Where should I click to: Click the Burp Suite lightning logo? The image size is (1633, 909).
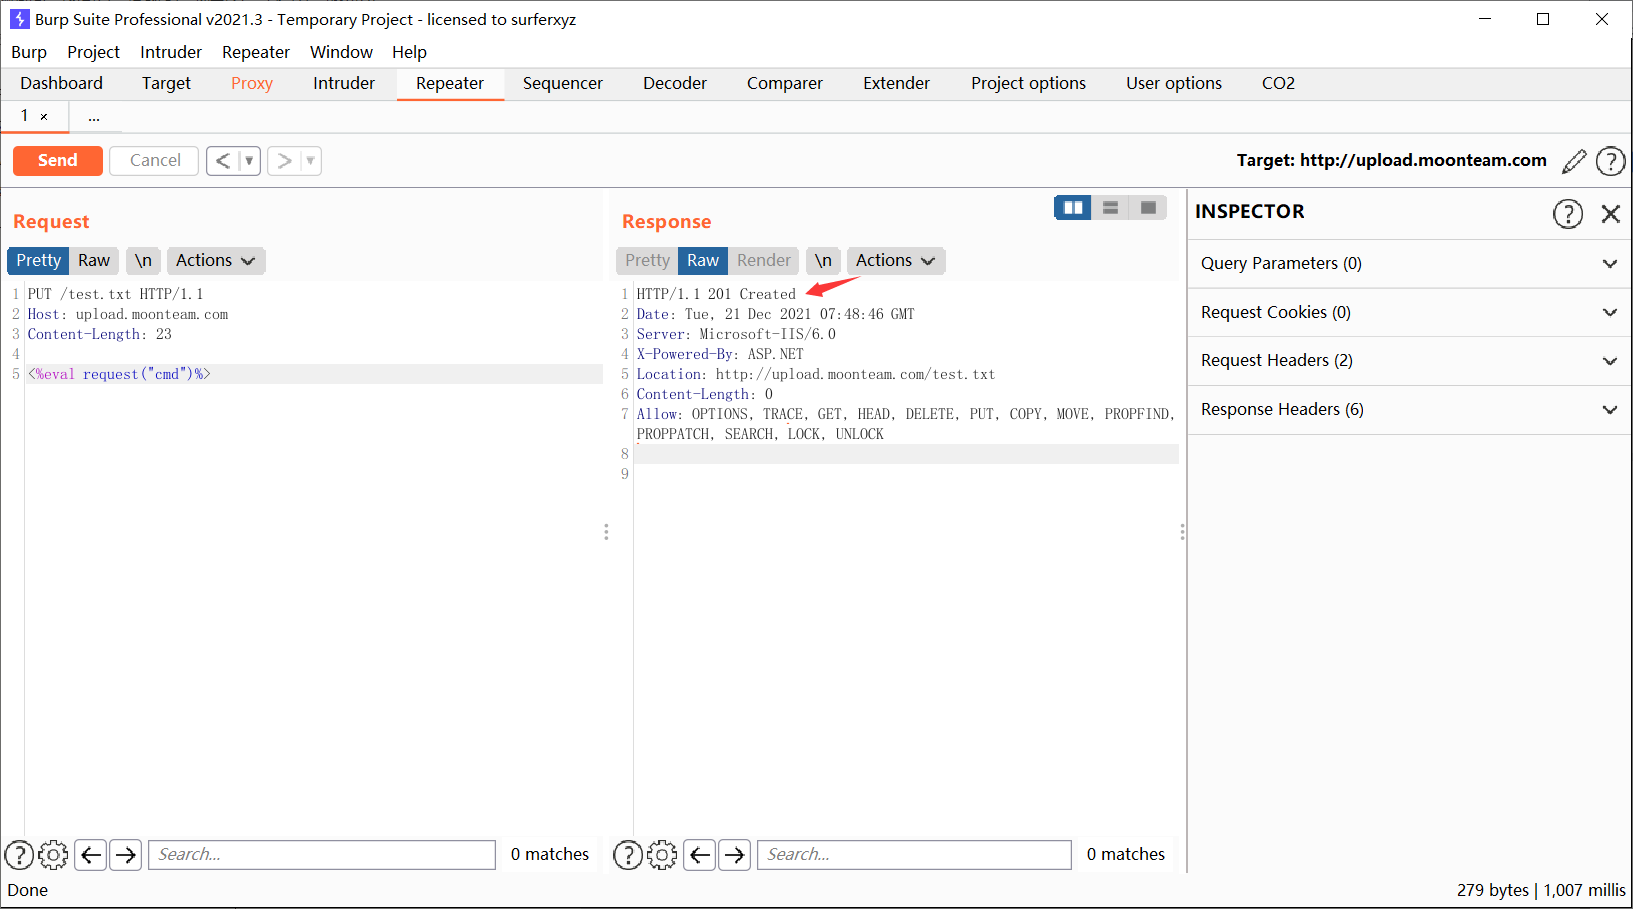click(x=19, y=19)
